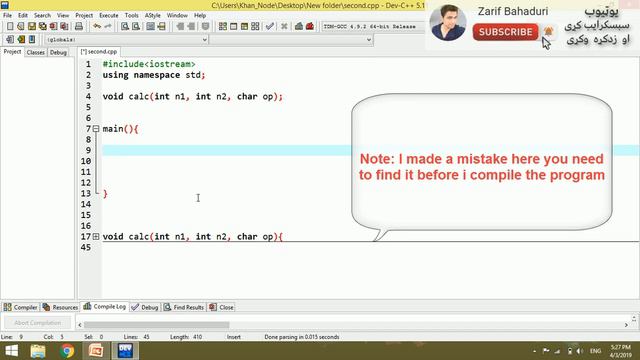Viewport: 640px width, 360px height.
Task: Click the Close tab in bottom panel
Action: click(x=222, y=307)
